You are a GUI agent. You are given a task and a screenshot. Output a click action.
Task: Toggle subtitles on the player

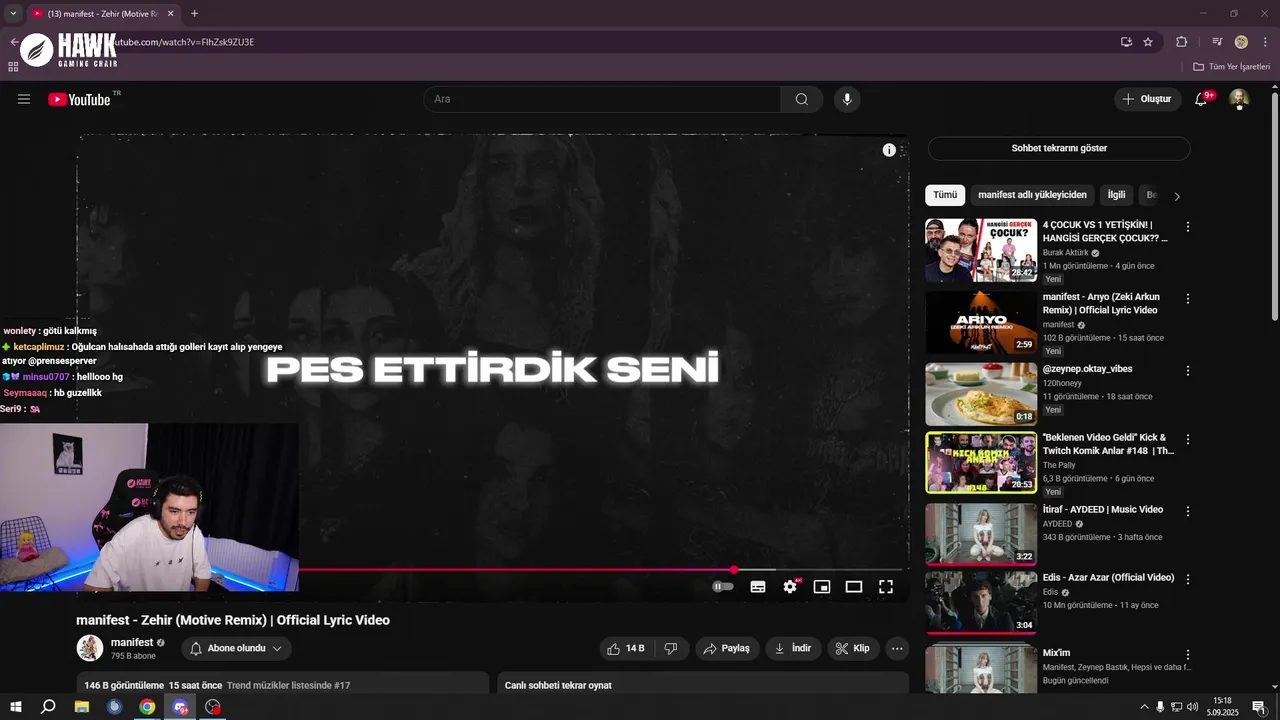coord(758,587)
